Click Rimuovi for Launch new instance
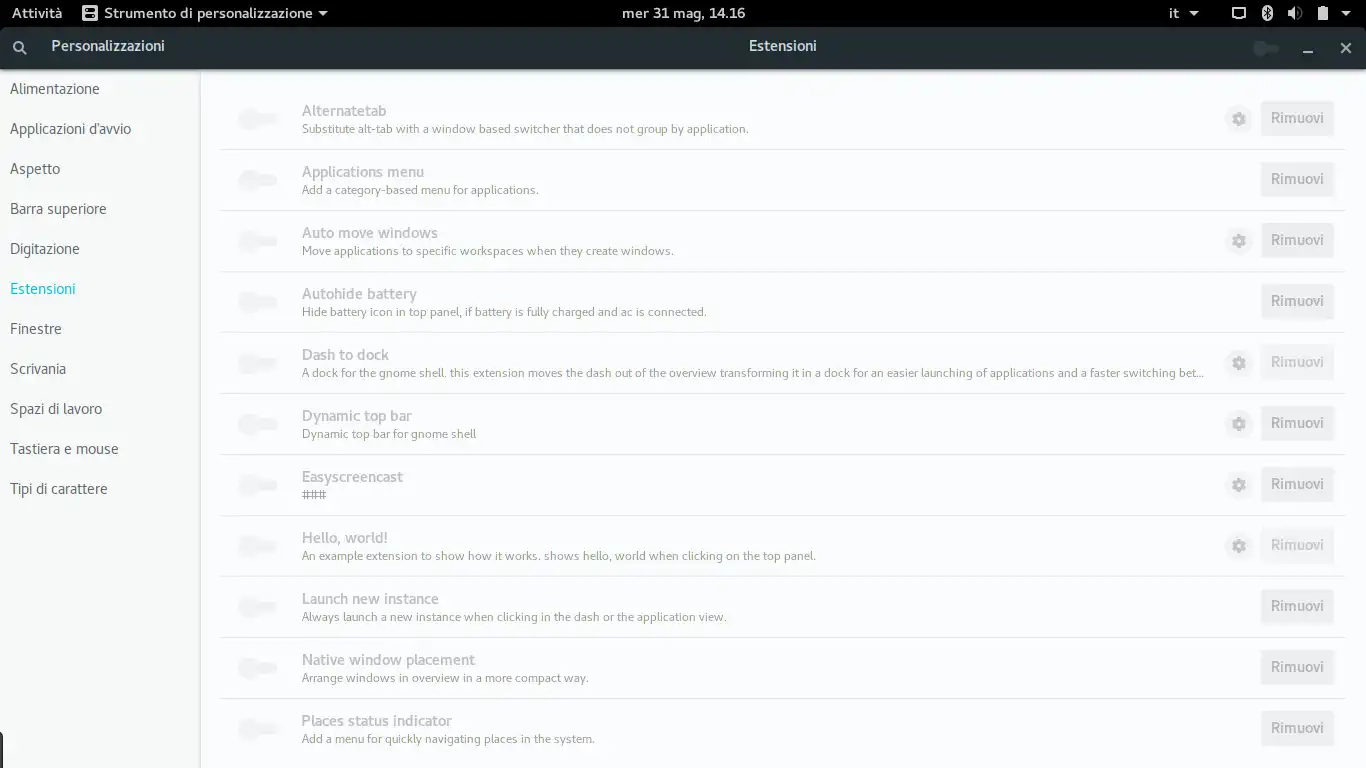The image size is (1366, 768). click(x=1297, y=606)
